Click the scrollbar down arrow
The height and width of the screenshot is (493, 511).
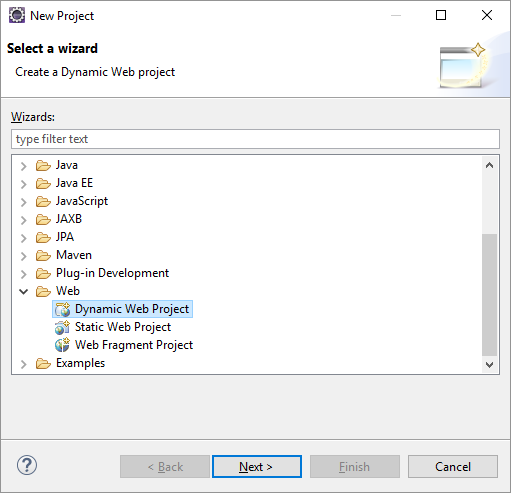(x=489, y=364)
